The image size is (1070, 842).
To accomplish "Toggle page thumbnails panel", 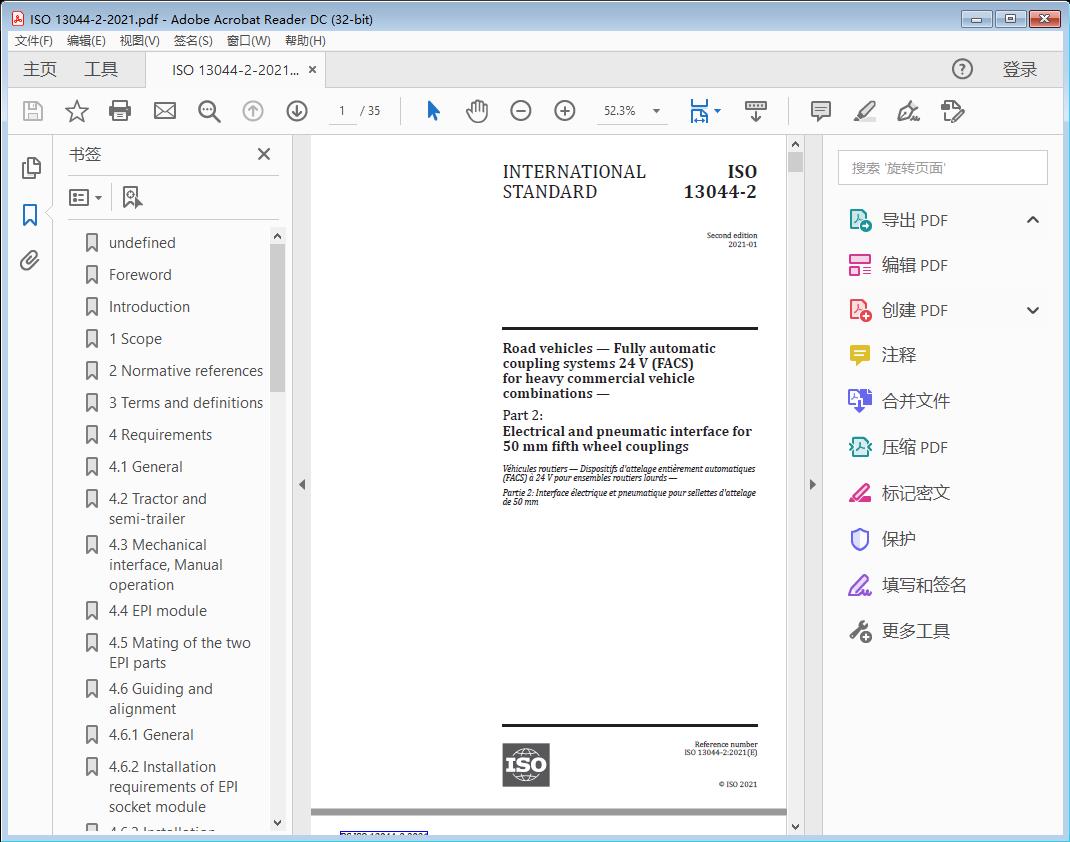I will tap(30, 168).
